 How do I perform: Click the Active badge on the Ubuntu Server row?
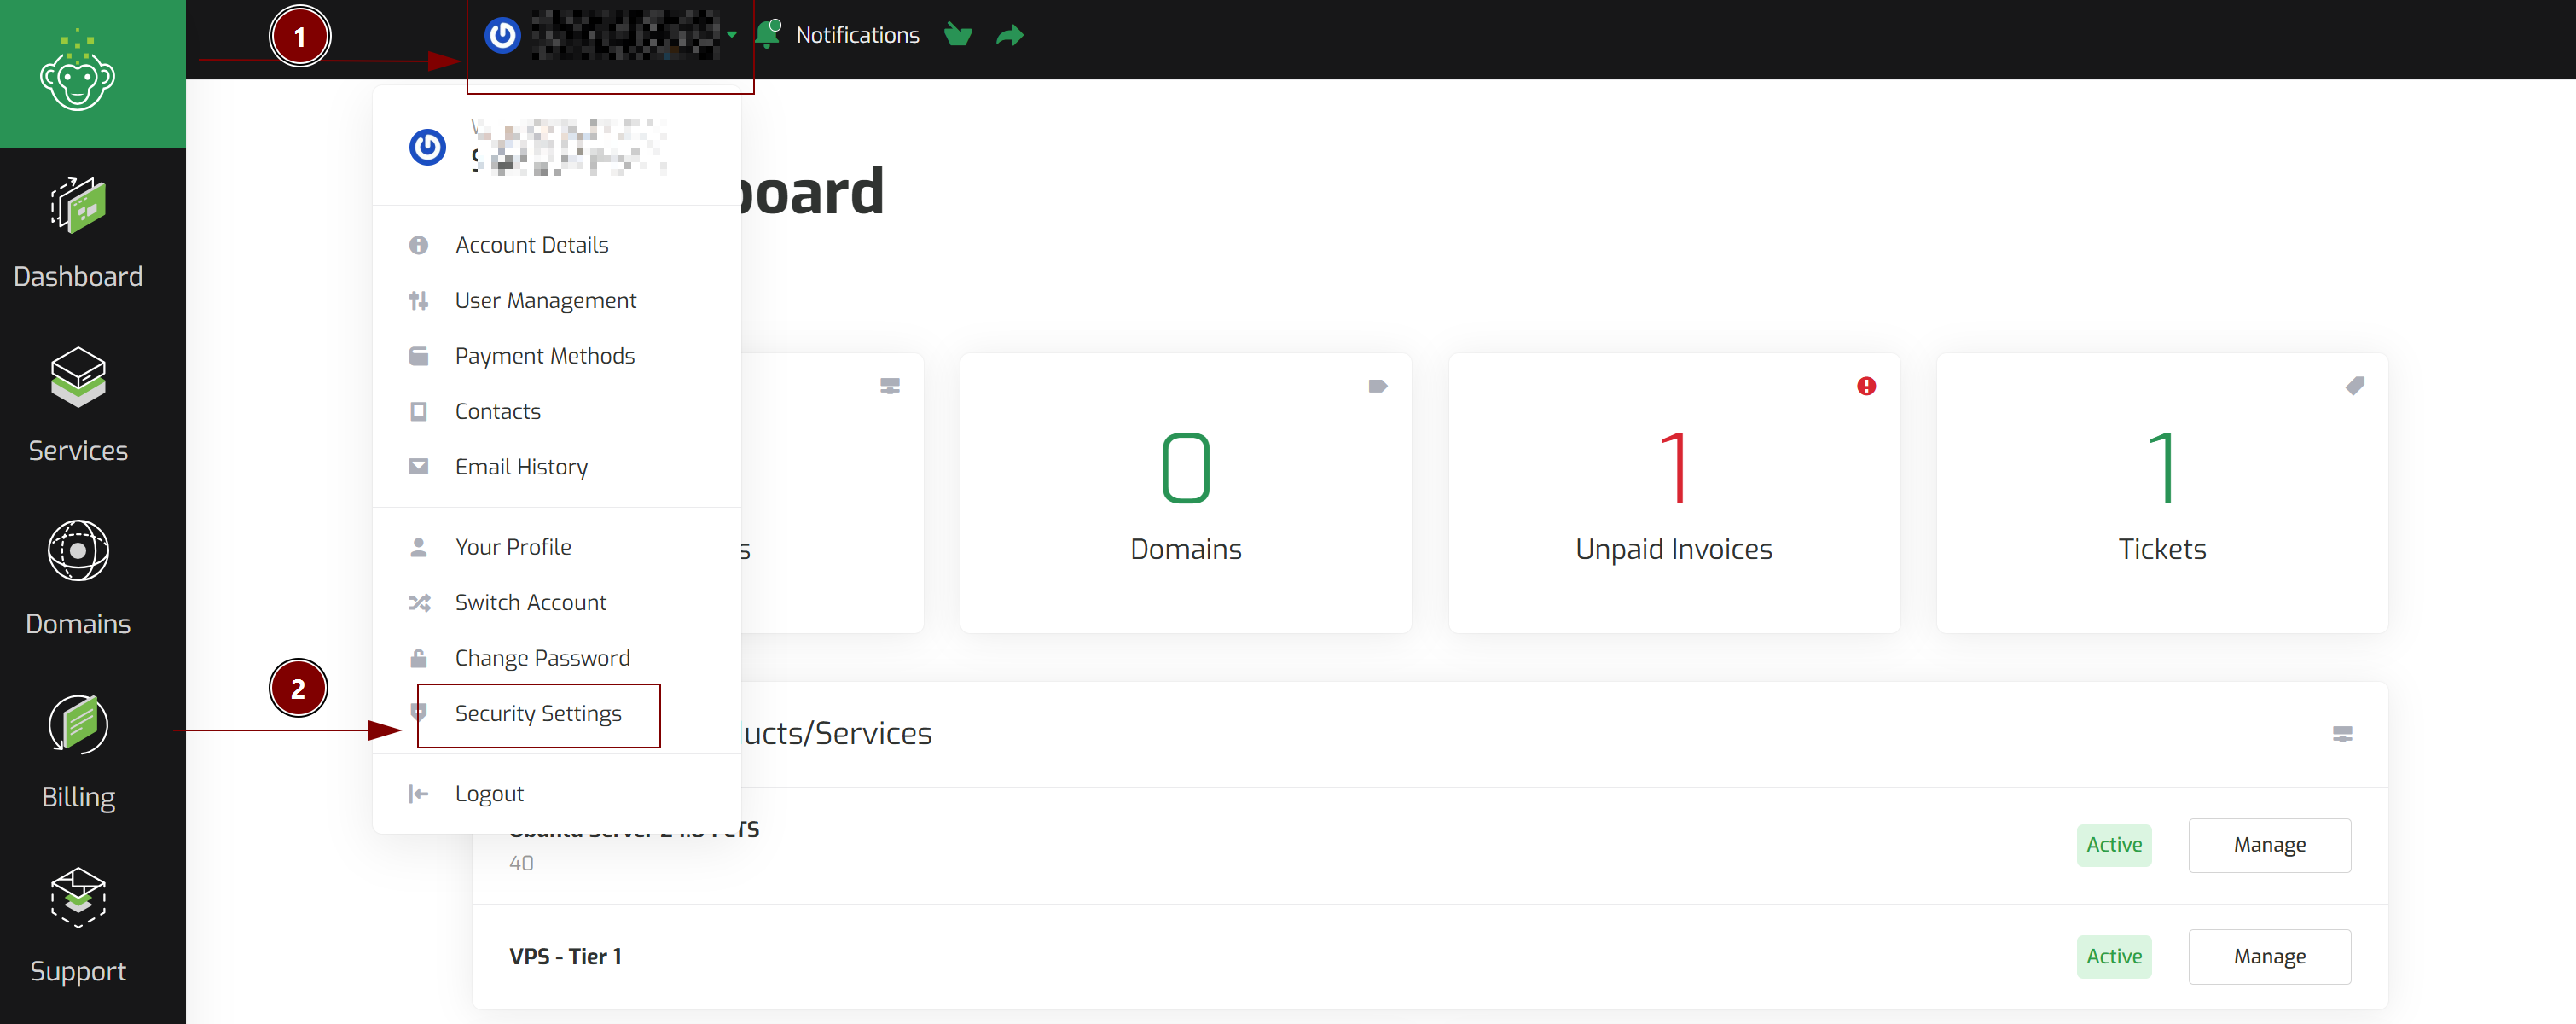pyautogui.click(x=2113, y=845)
